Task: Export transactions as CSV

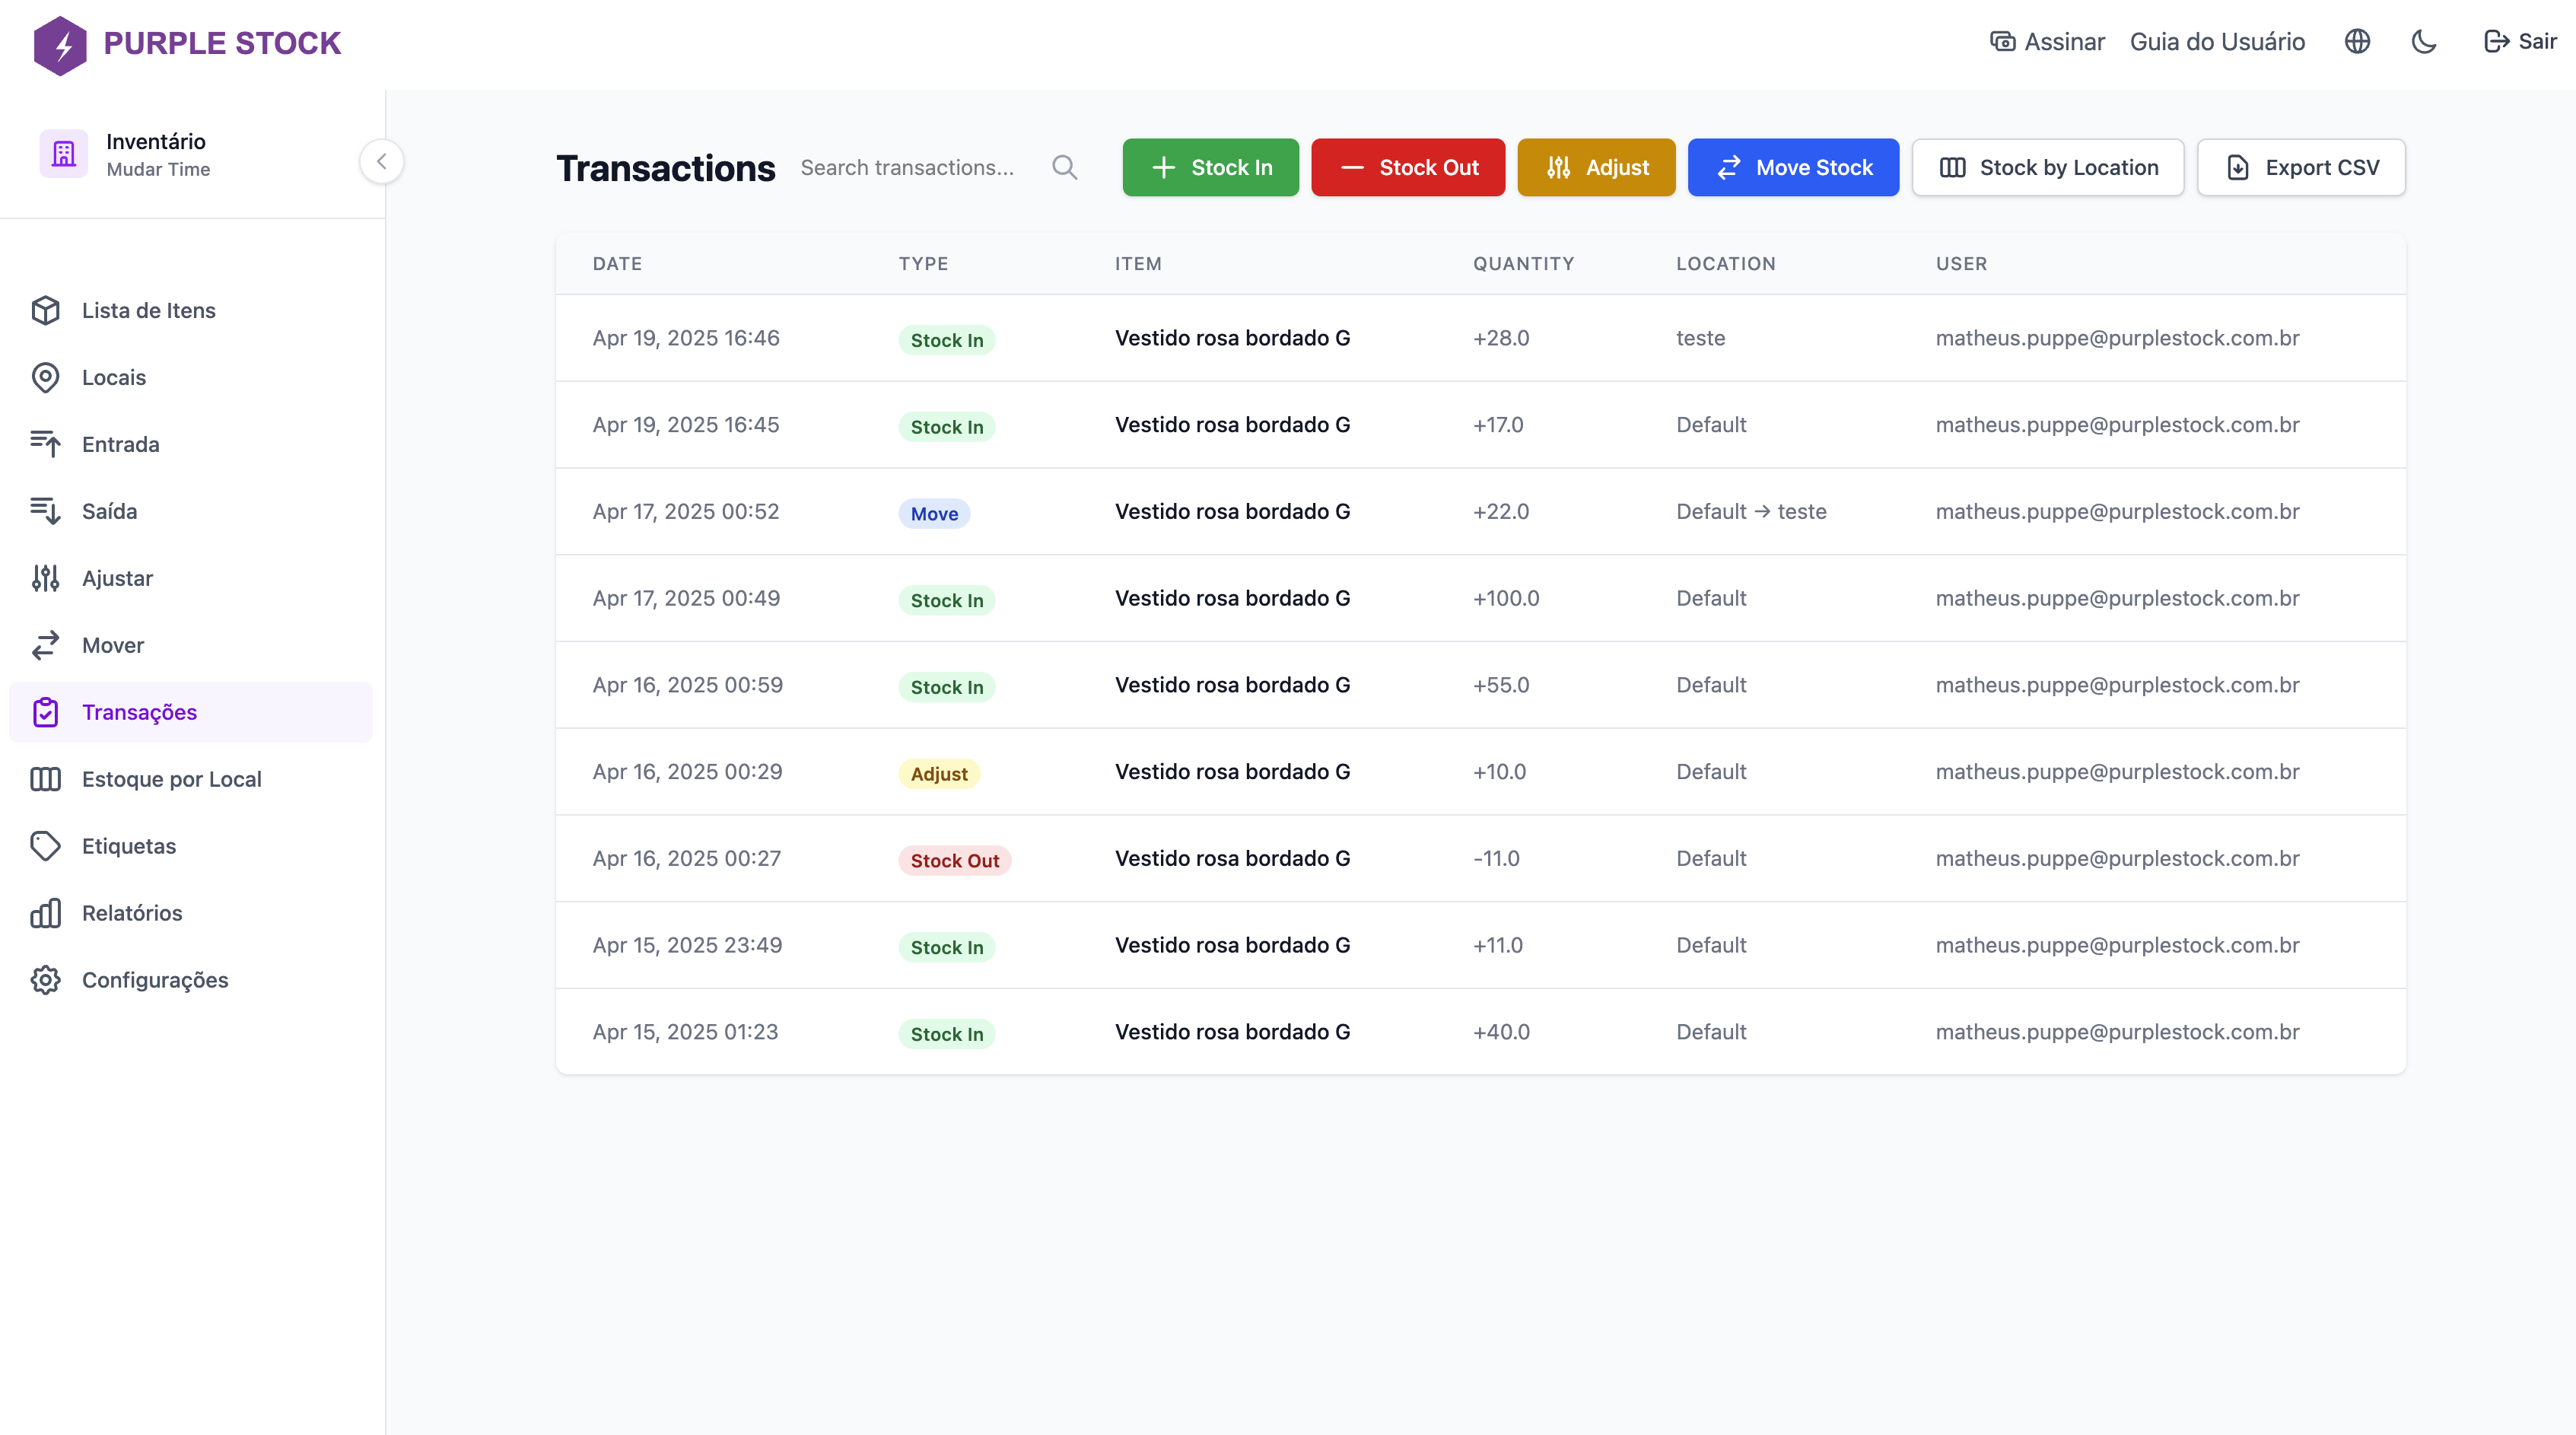Action: click(2301, 167)
